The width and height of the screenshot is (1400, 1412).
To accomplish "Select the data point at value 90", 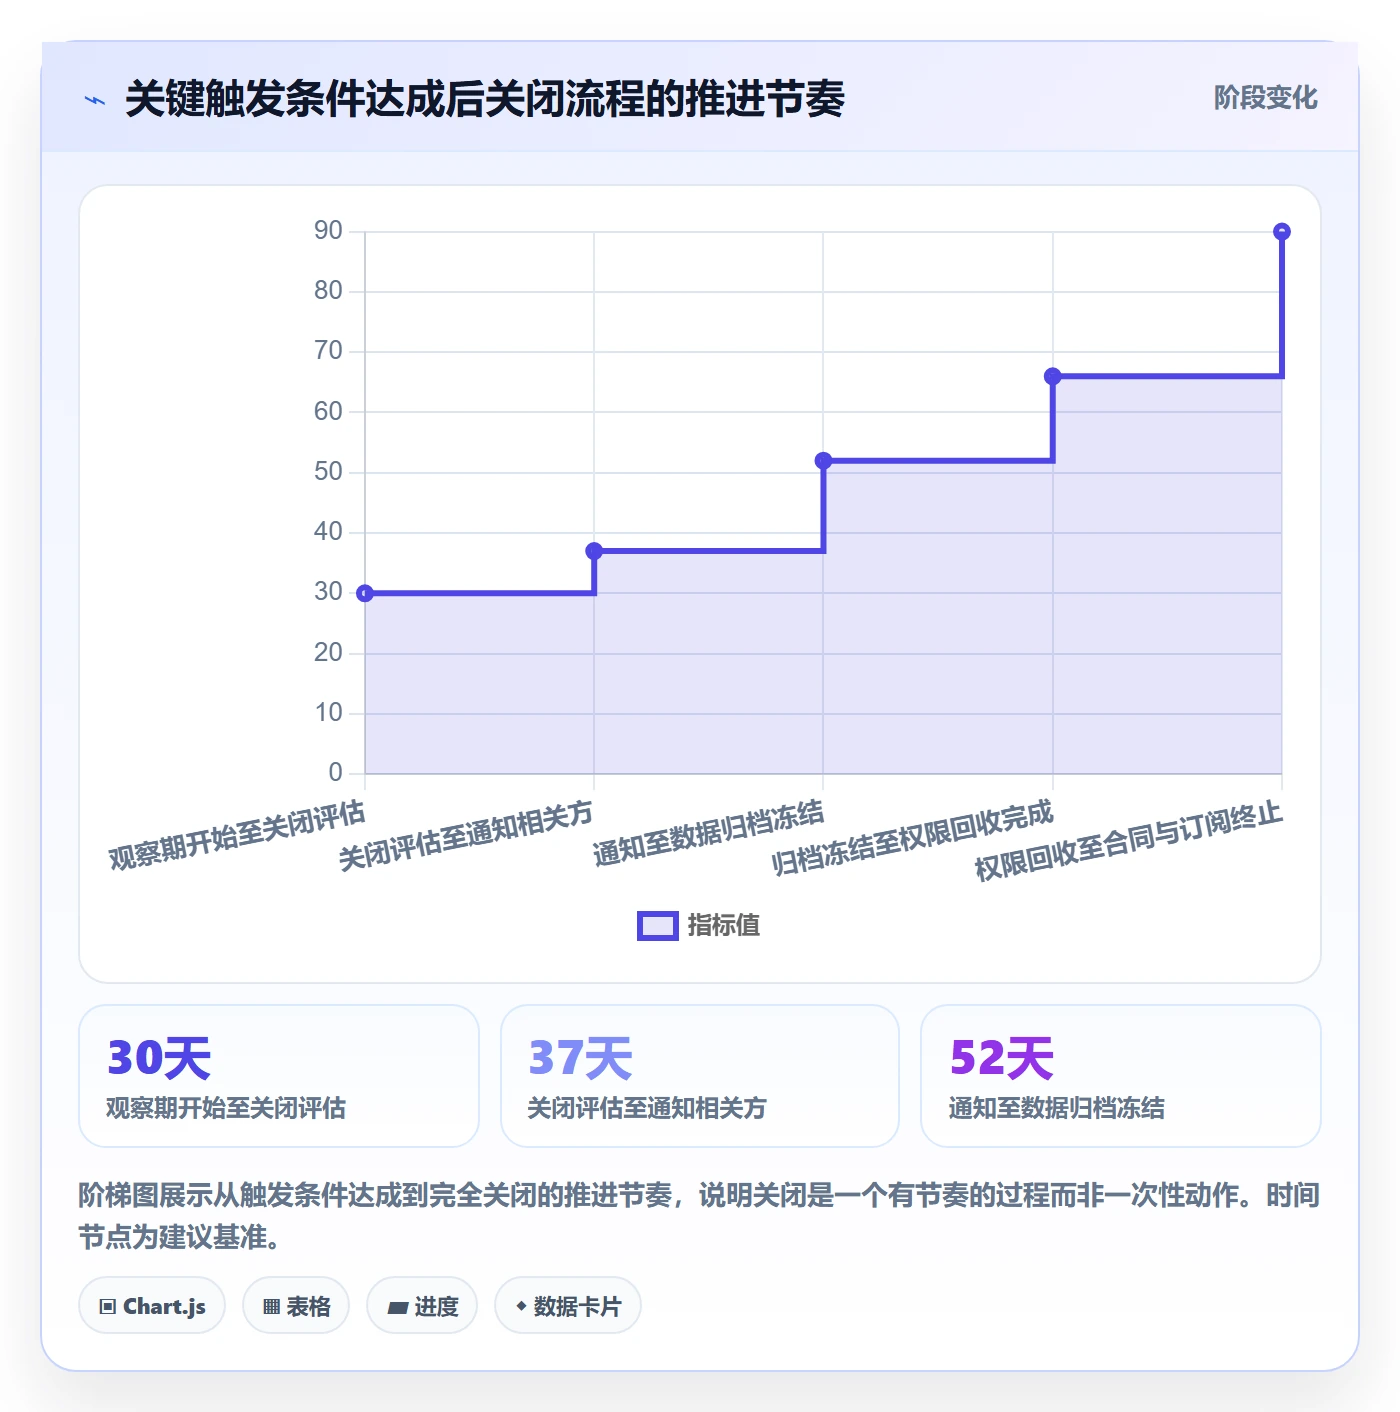I will pos(1282,232).
